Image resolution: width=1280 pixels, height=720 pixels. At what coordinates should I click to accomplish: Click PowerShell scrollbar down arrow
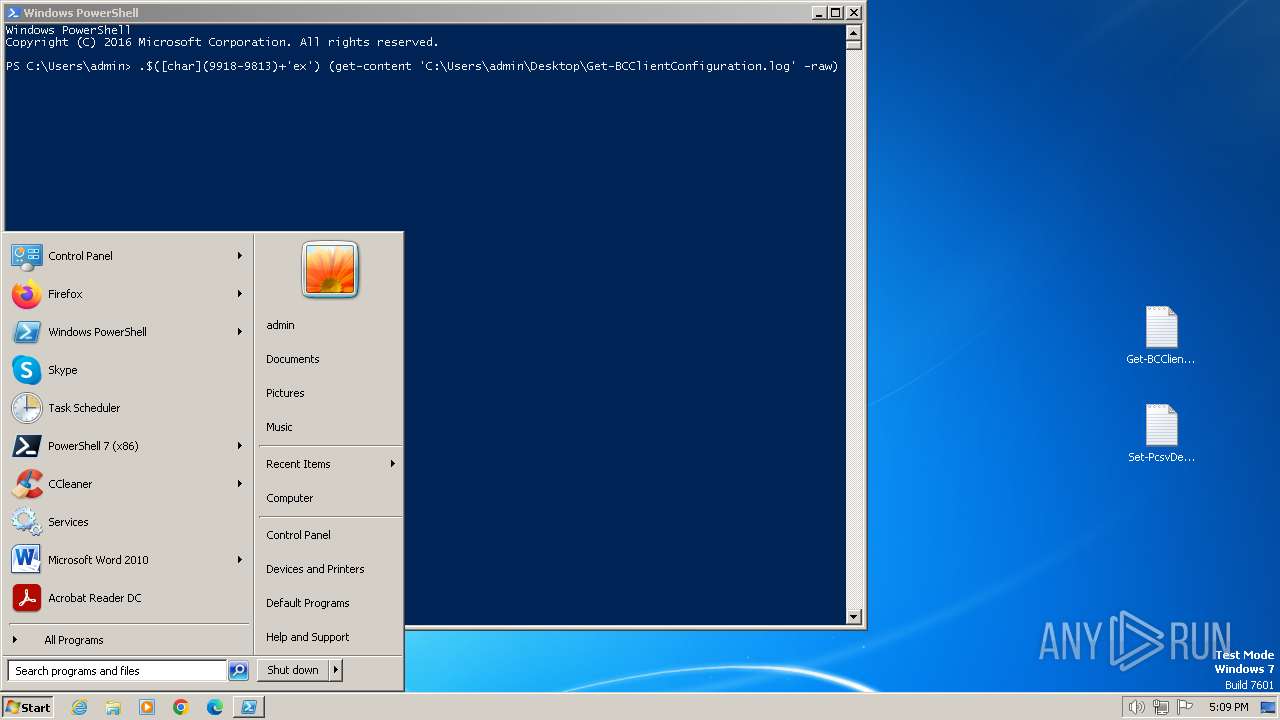(x=854, y=617)
